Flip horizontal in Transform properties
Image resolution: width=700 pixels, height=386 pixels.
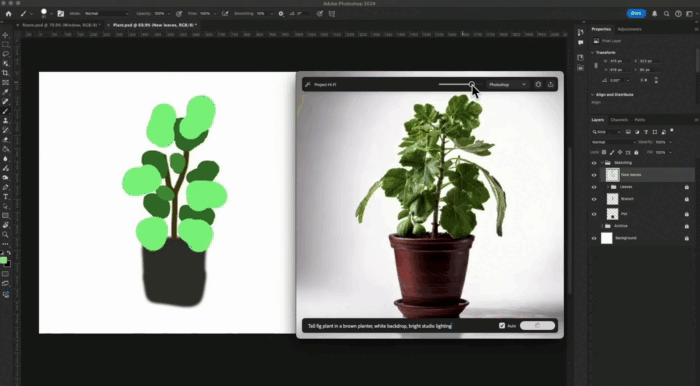(x=644, y=80)
